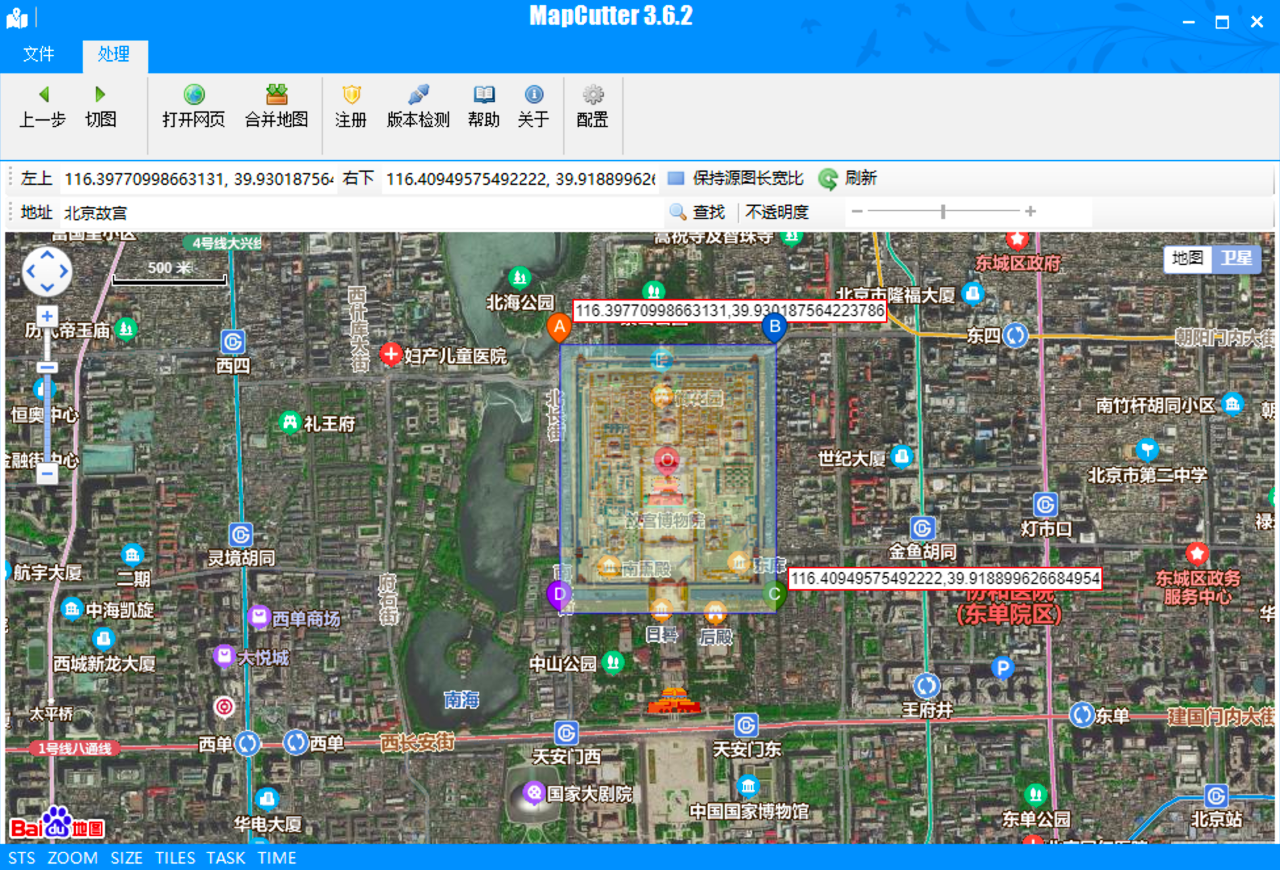
Task: Click the top-left coordinate label on map
Action: (x=729, y=311)
